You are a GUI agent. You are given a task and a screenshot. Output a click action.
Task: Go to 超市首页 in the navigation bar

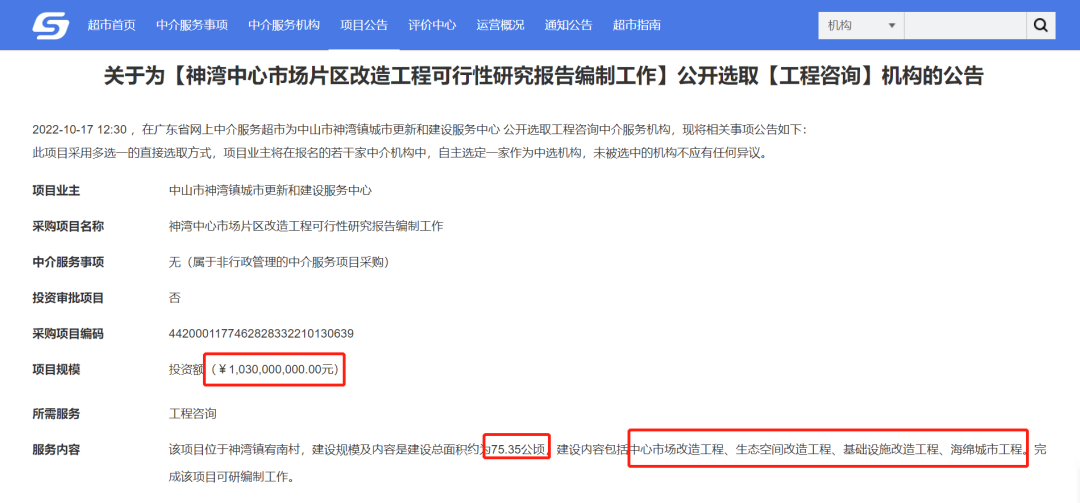(112, 25)
